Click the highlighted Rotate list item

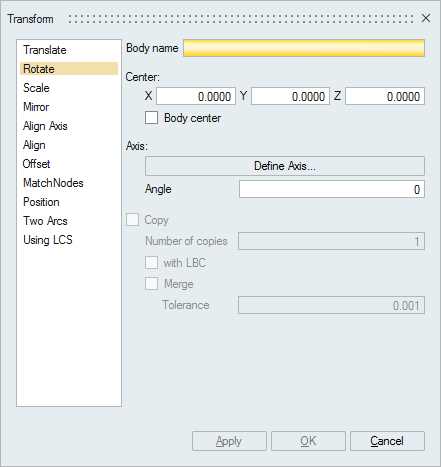pyautogui.click(x=69, y=69)
